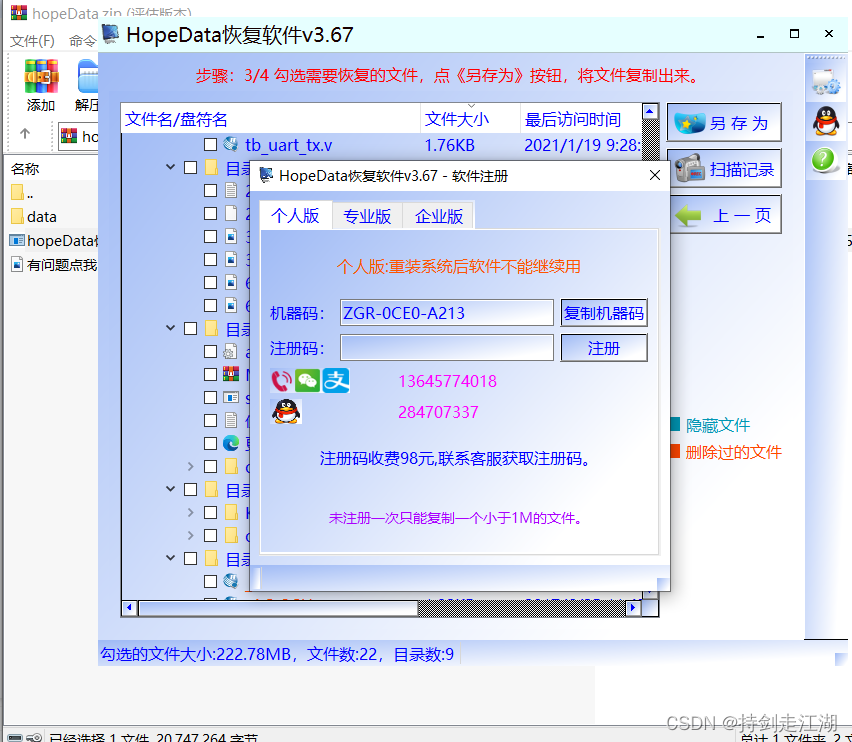Click phone number 13645774018
The image size is (852, 742).
[x=447, y=381]
